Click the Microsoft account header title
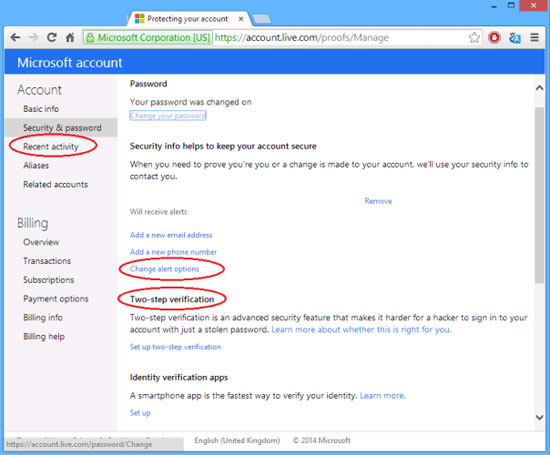Viewport: 550px width, 455px height. pyautogui.click(x=70, y=63)
